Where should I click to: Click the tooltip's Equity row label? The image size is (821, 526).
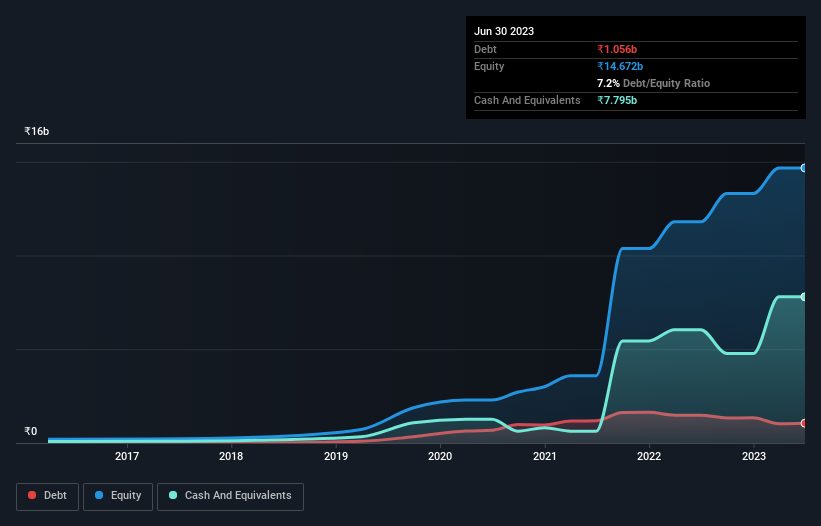(489, 66)
